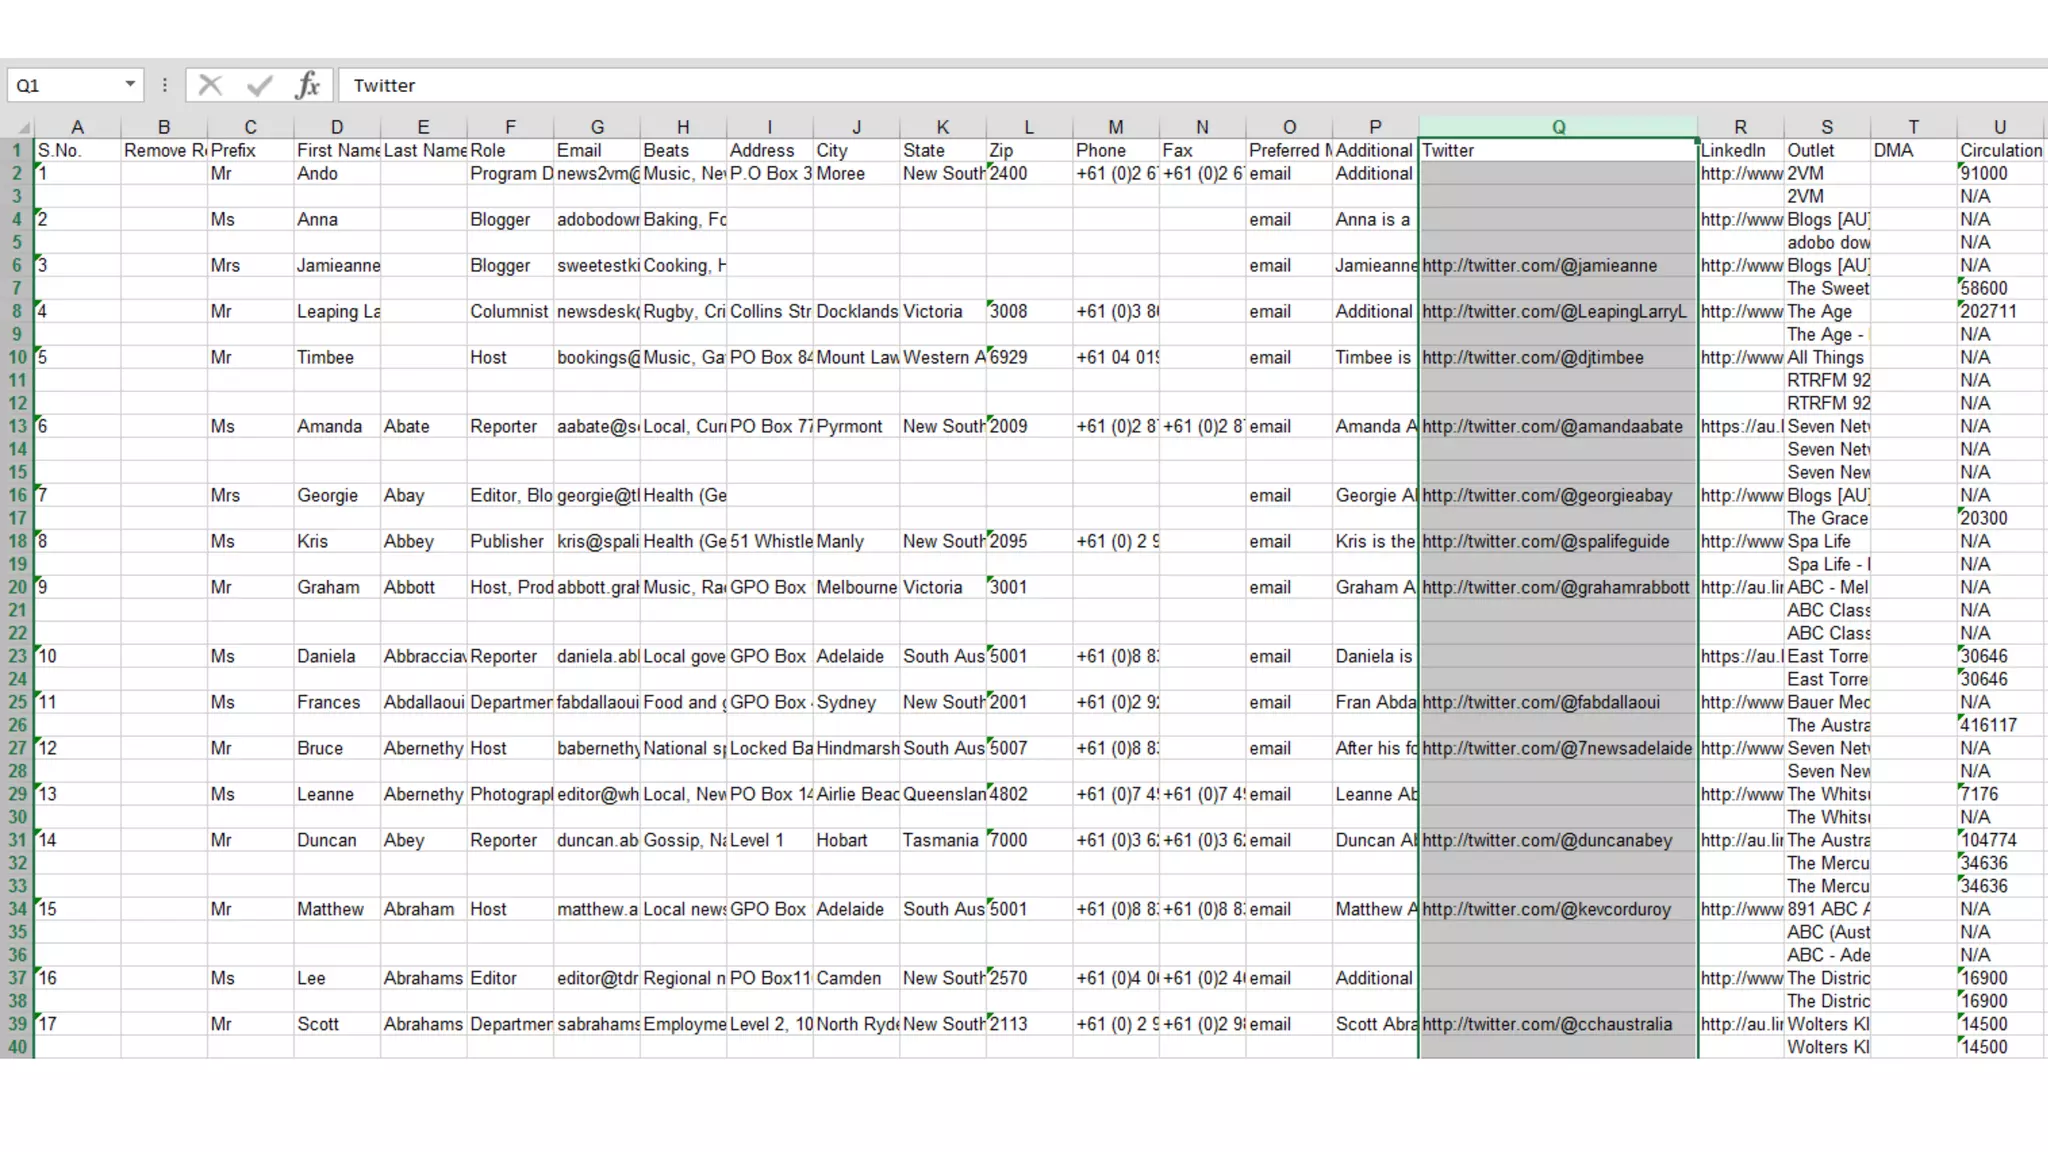Click the formula bar resize dots
This screenshot has height=1152, width=2048.
[x=165, y=85]
